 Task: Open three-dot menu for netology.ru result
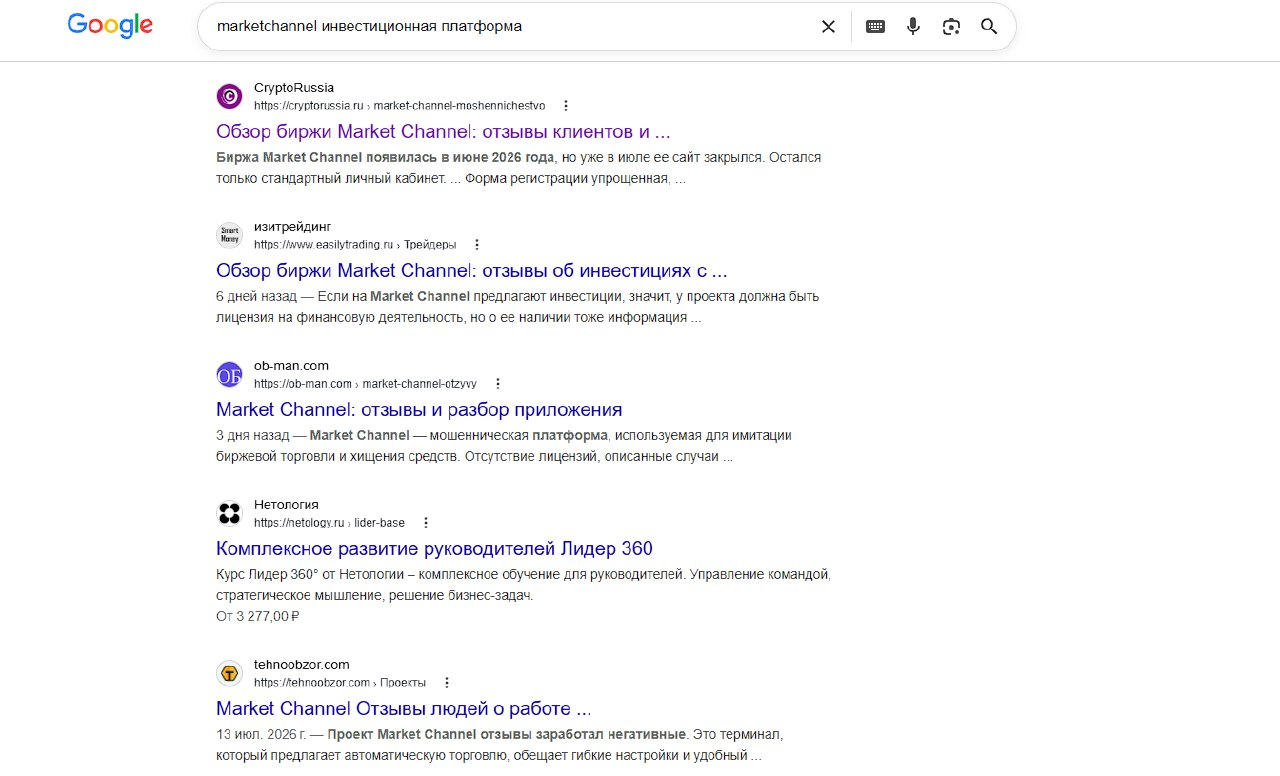pos(426,522)
